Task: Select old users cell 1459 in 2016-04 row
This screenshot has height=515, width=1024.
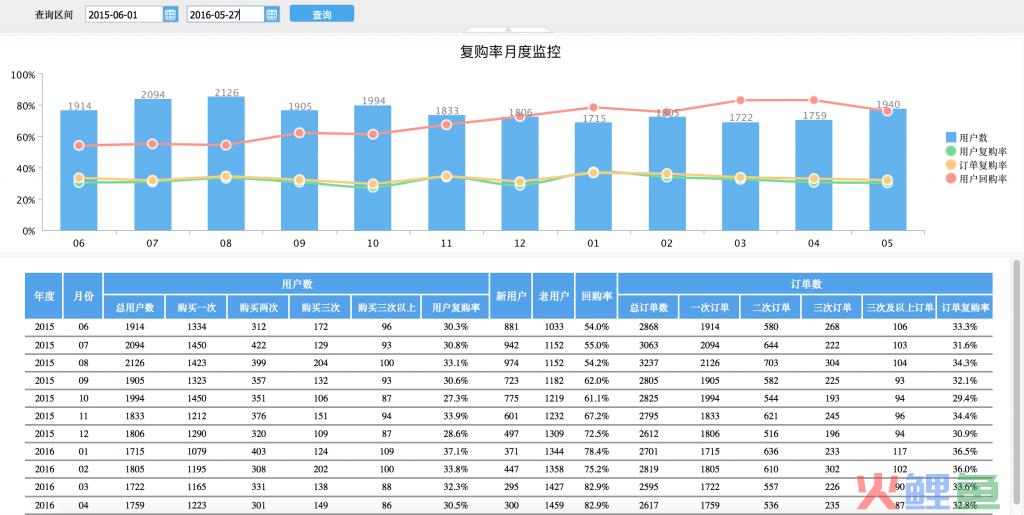Action: [554, 505]
